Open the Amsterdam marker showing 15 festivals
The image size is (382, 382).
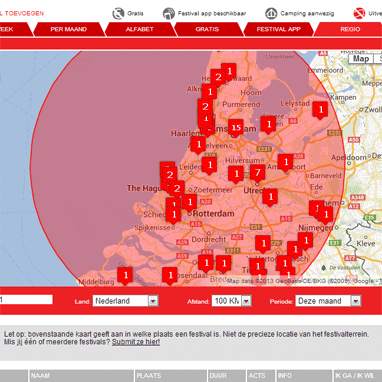(236, 128)
